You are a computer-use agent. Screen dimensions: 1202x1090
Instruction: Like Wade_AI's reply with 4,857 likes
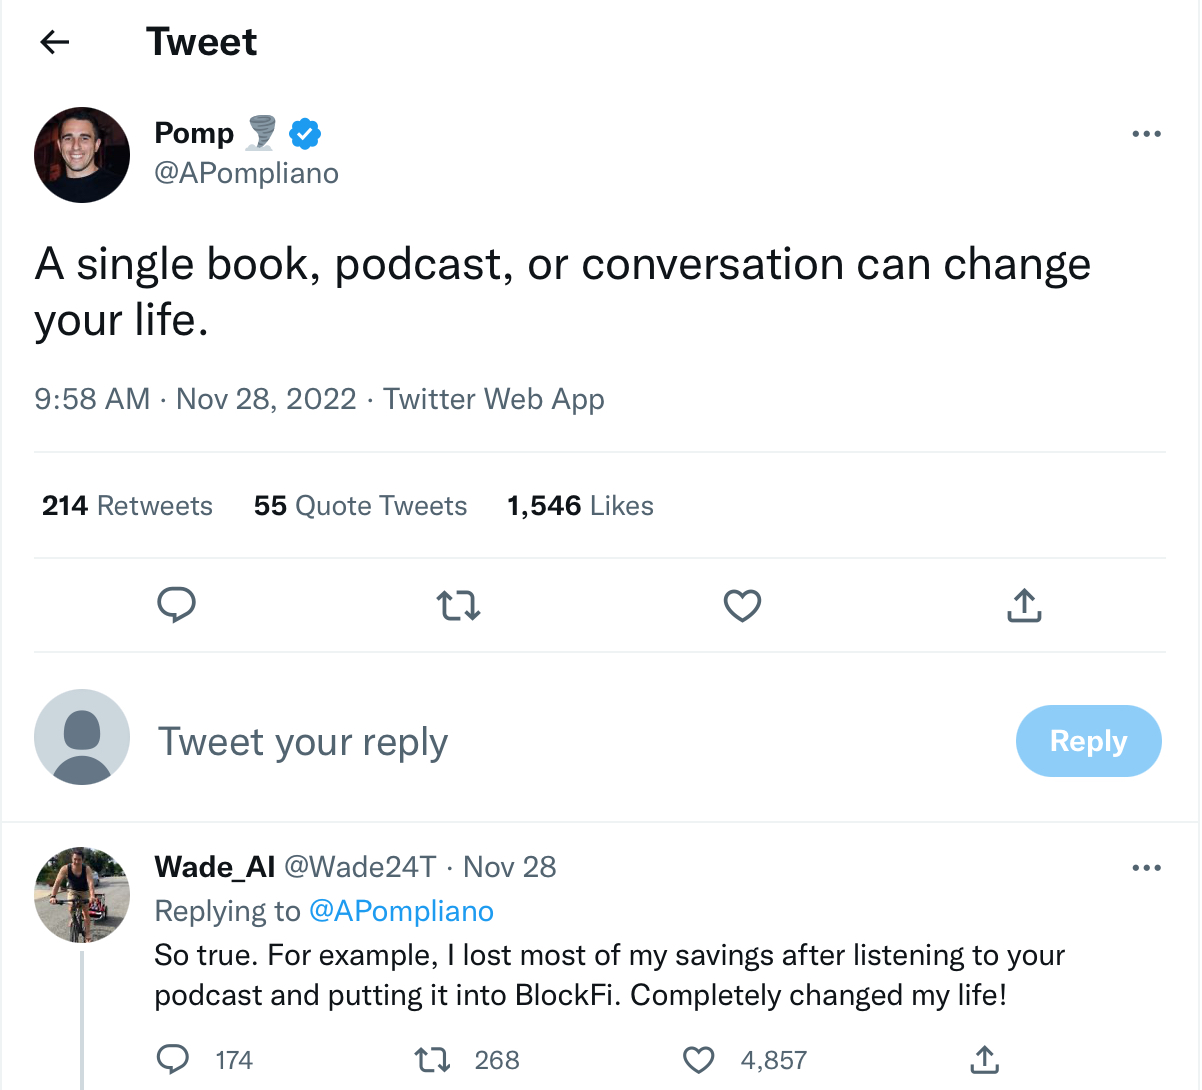pyautogui.click(x=698, y=1059)
